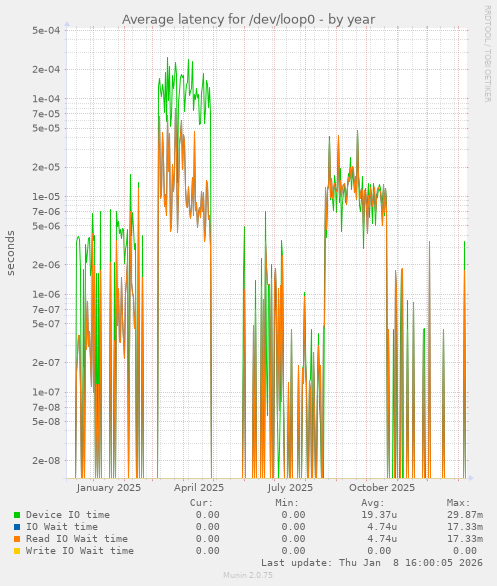Select the 'IO Wait time' legend label
This screenshot has height=586, width=497.
62,527
